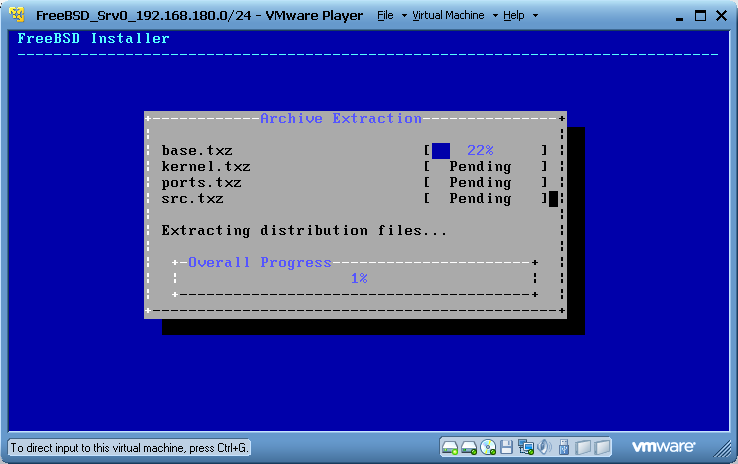This screenshot has width=738, height=464.
Task: Open the Virtual Machine menu
Action: coord(448,16)
